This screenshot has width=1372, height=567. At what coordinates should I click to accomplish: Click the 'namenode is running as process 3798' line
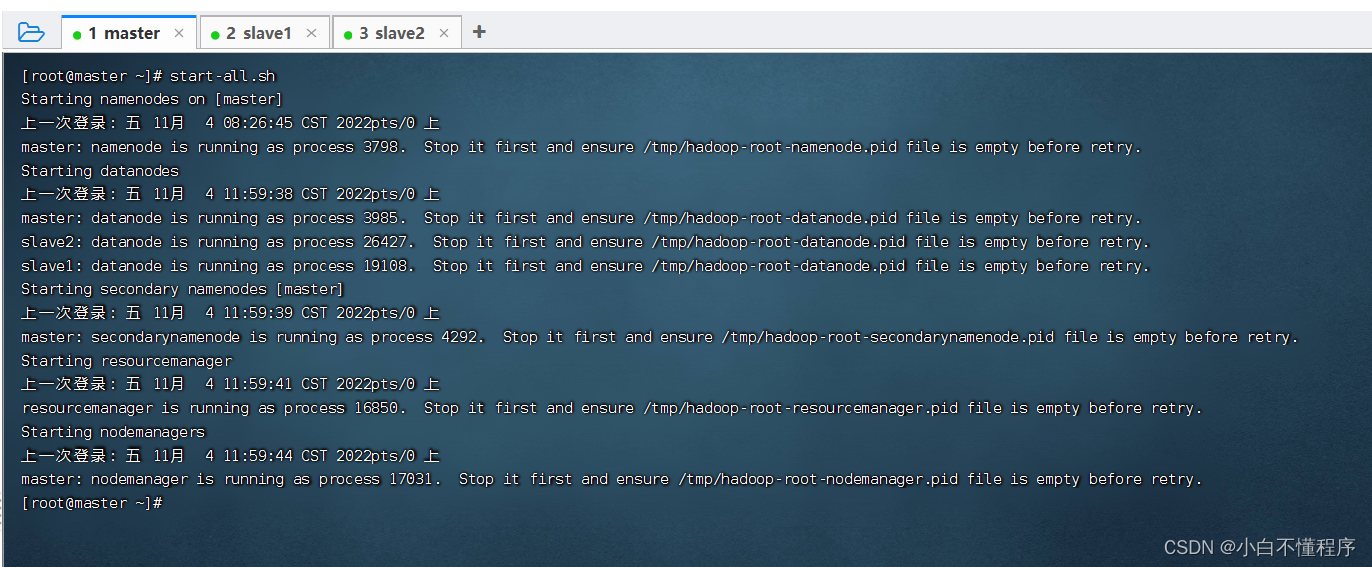click(x=581, y=147)
